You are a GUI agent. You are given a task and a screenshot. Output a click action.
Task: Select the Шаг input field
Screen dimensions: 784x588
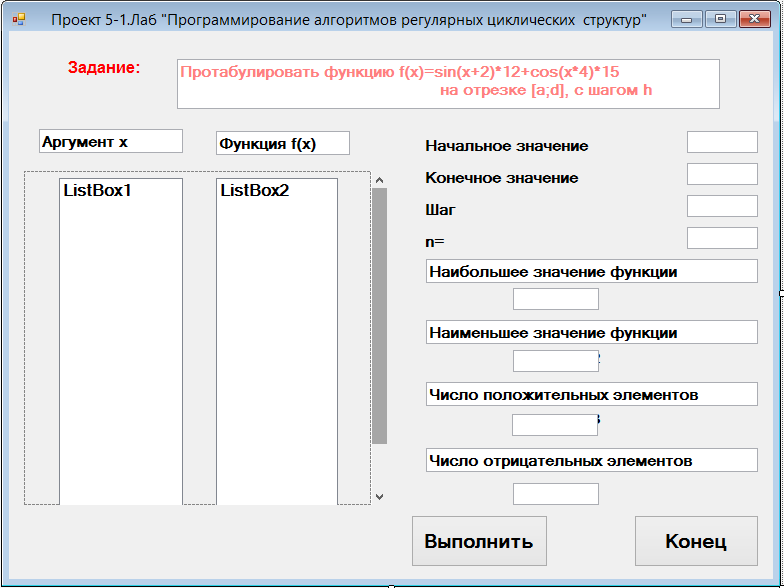point(722,206)
